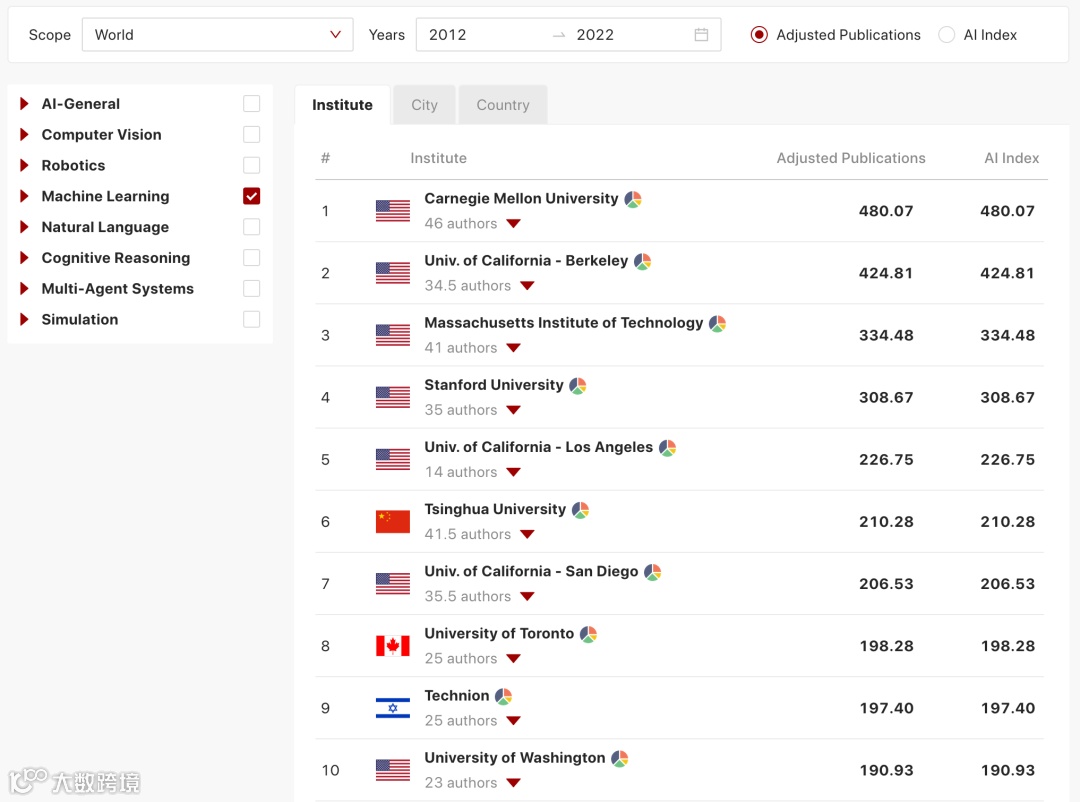Open pie chart icon for Technion
This screenshot has width=1080, height=802.
point(503,696)
